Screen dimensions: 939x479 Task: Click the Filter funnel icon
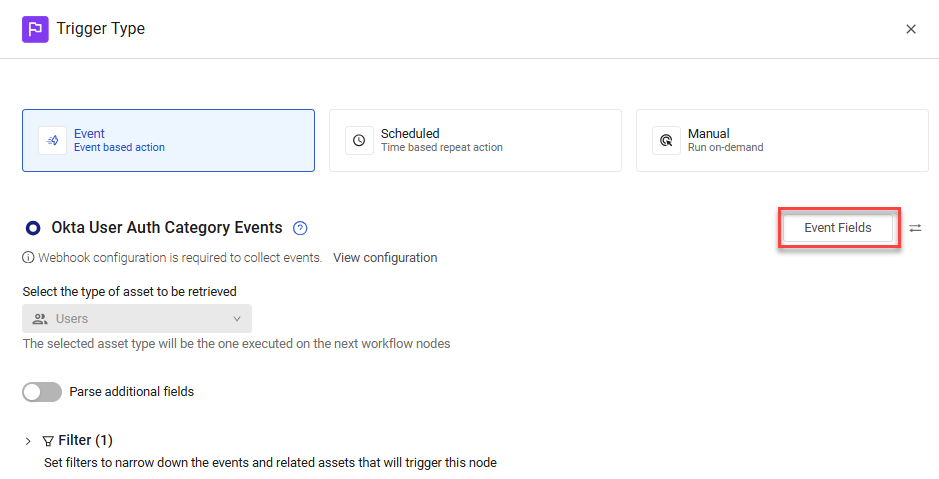(48, 441)
